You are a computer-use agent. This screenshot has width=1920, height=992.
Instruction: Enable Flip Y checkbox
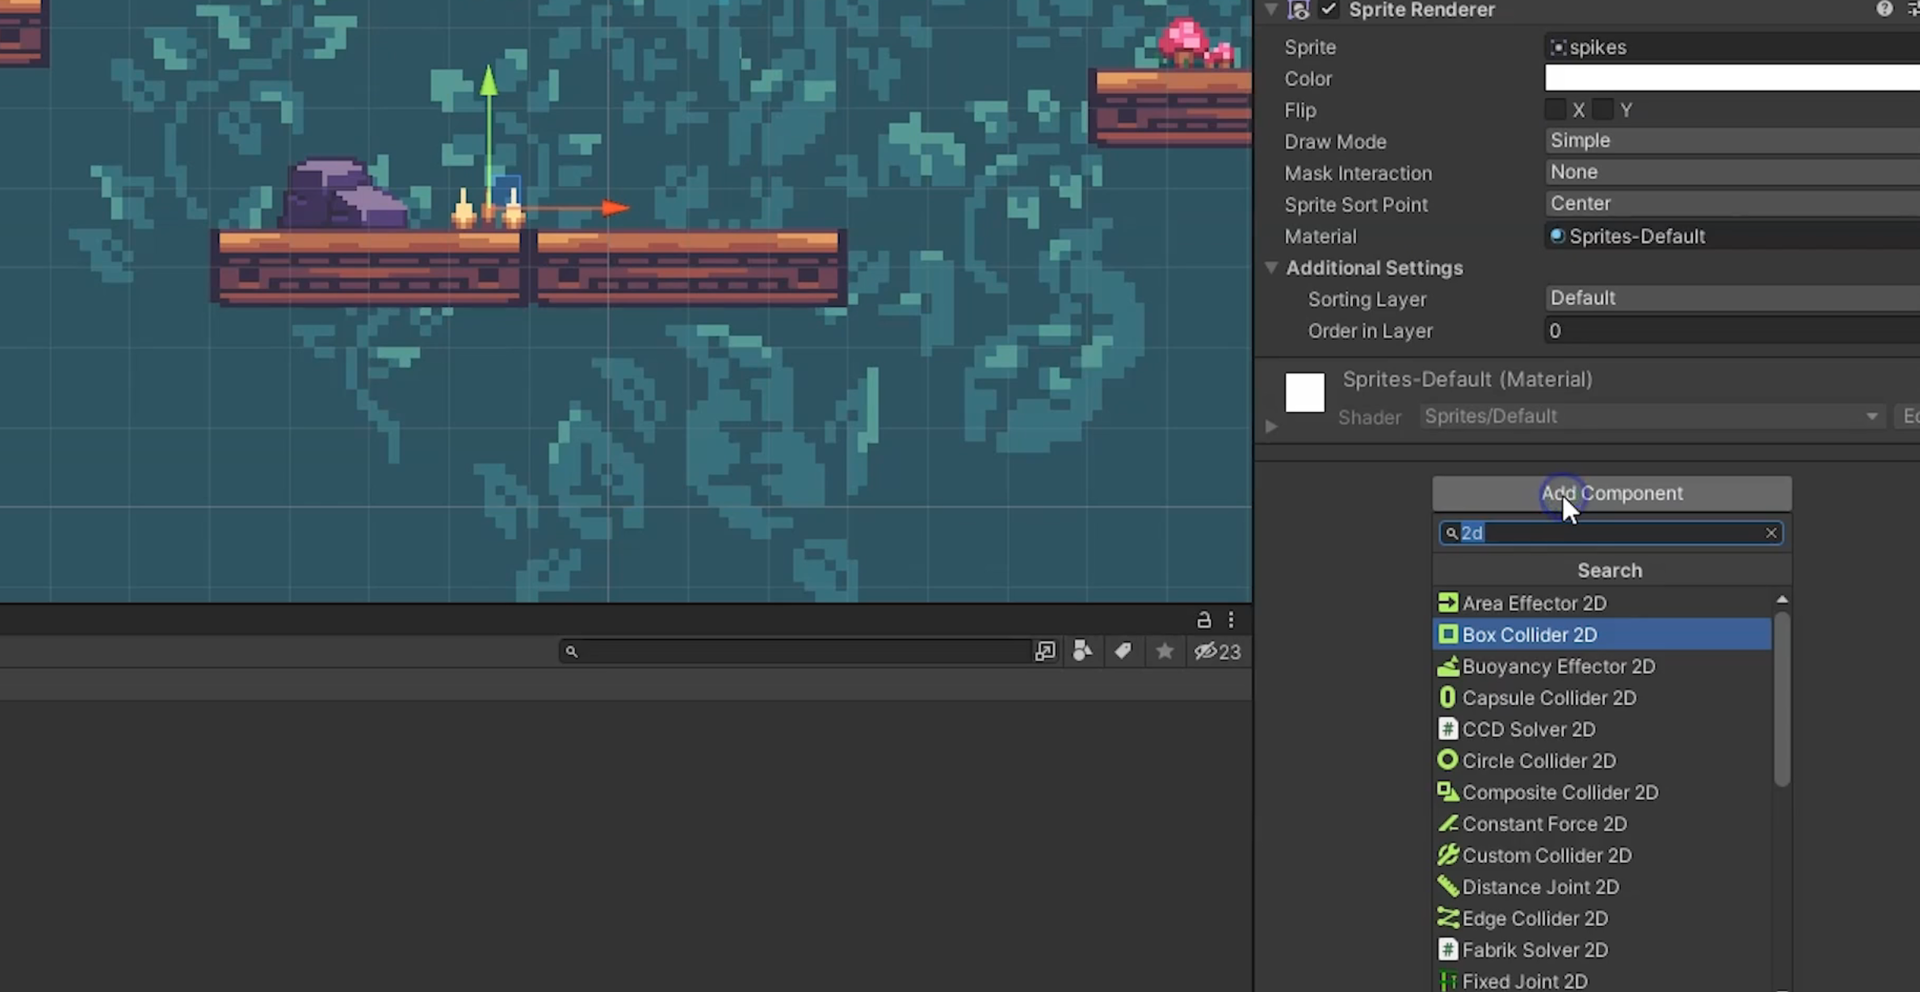(x=1603, y=109)
